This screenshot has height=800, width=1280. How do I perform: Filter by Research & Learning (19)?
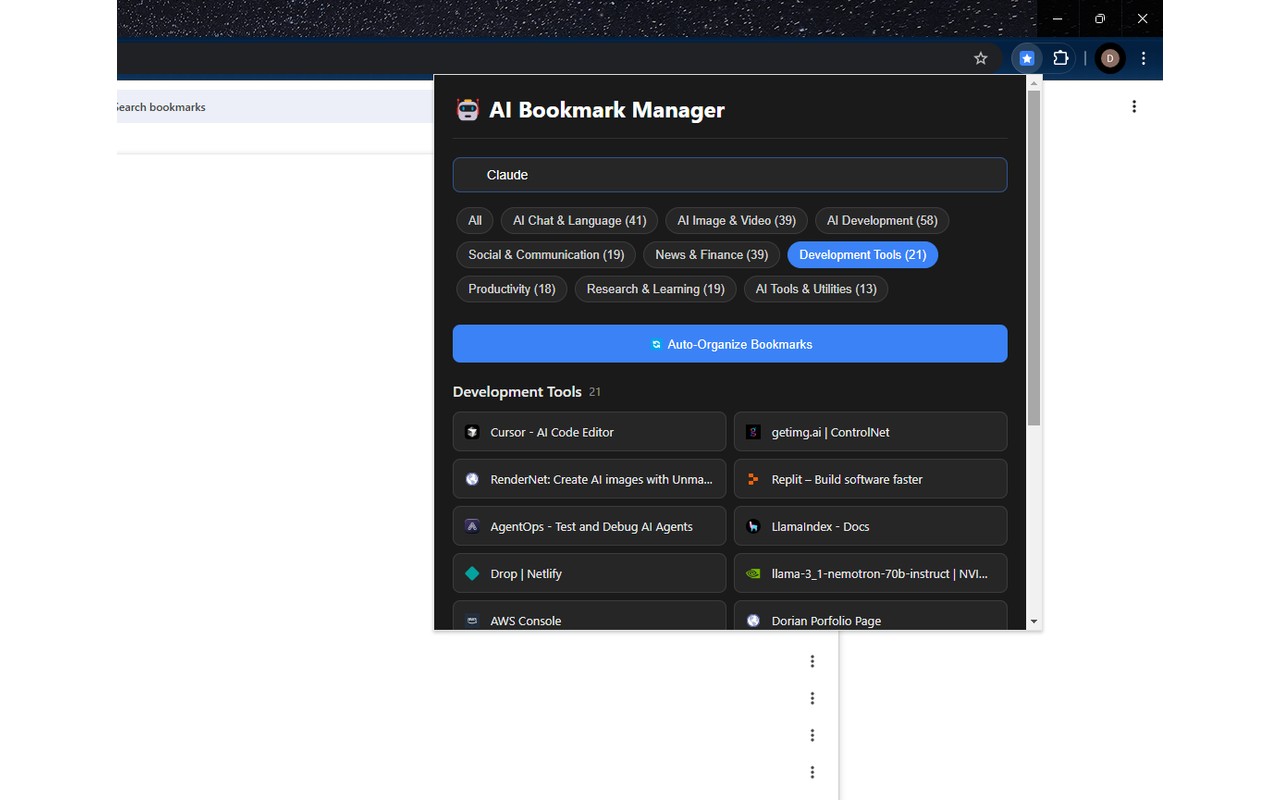click(656, 288)
